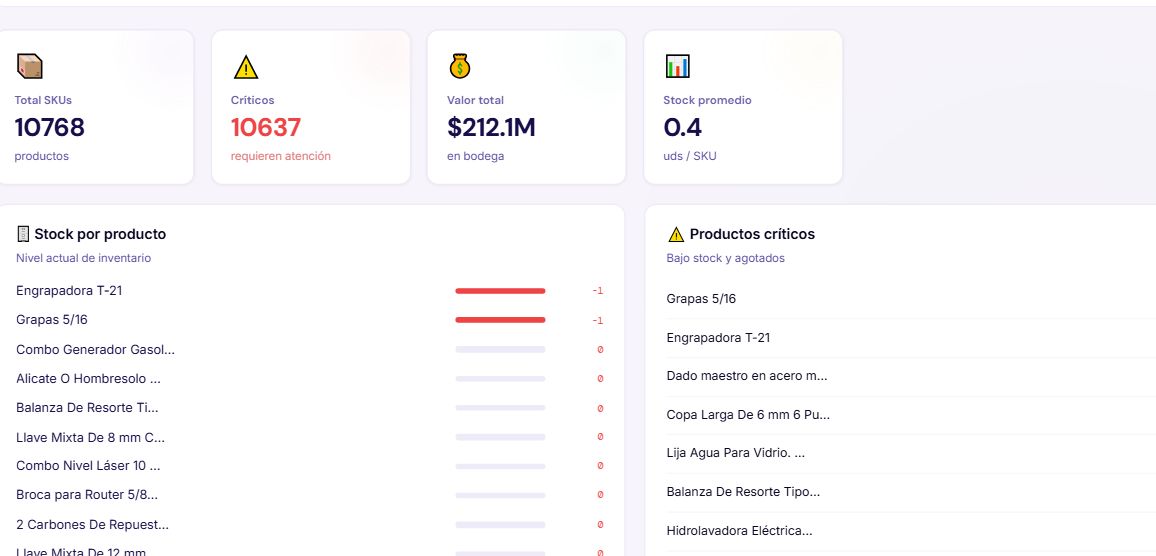Click the red stock bar for Engrapadora T-21

click(x=500, y=291)
